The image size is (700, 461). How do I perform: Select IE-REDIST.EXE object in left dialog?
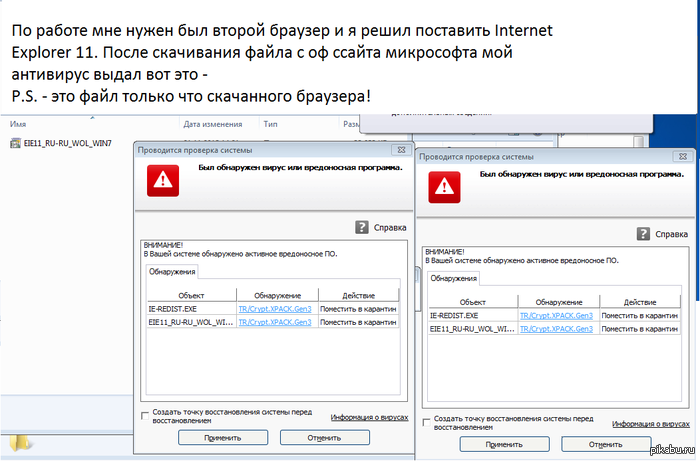pyautogui.click(x=172, y=309)
